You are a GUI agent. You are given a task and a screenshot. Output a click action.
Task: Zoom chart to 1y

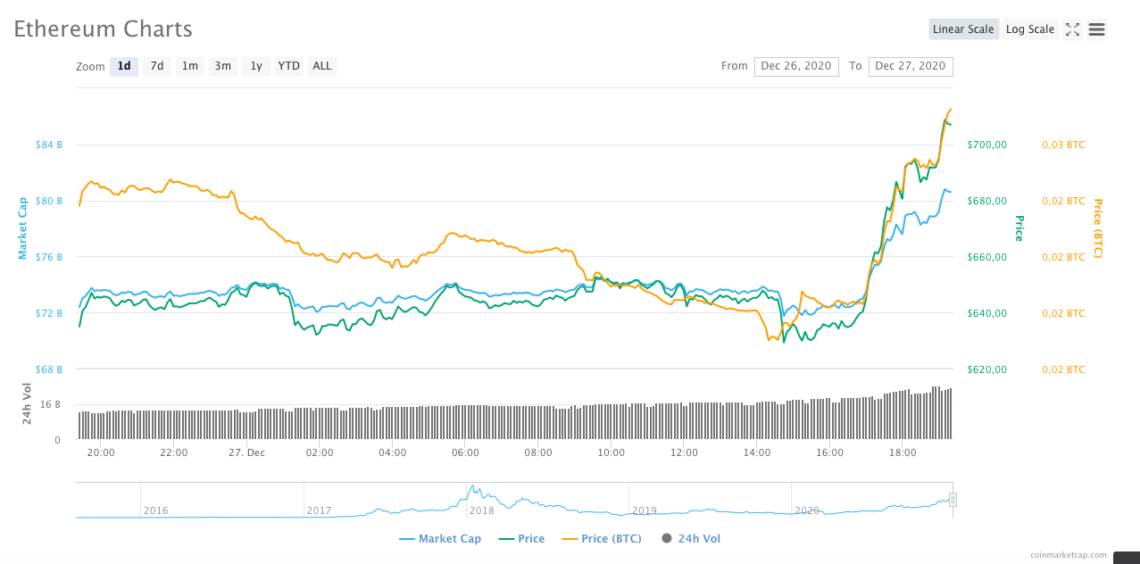[x=256, y=66]
